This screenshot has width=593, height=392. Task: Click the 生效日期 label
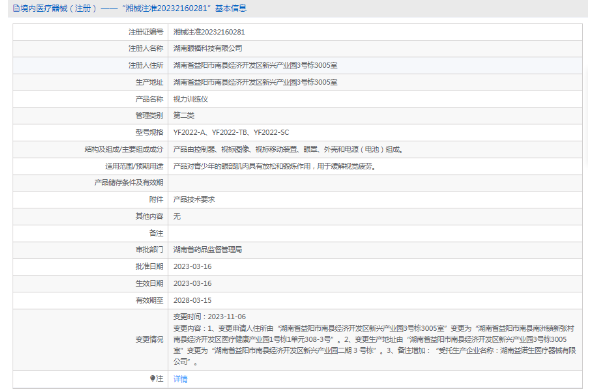(149, 283)
